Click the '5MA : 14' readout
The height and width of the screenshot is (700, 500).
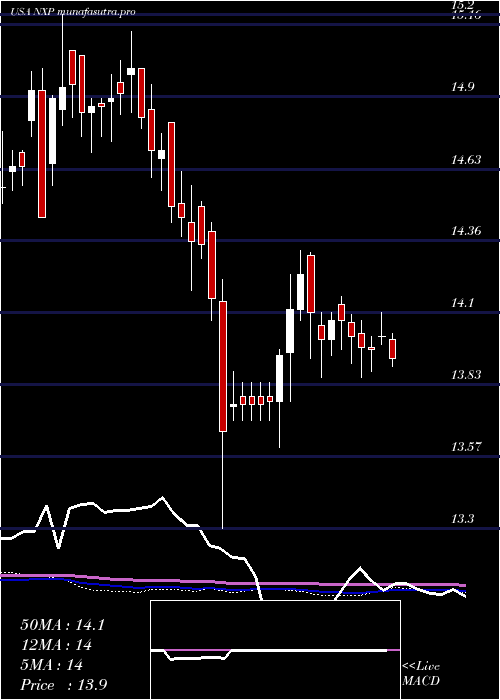coord(51,665)
